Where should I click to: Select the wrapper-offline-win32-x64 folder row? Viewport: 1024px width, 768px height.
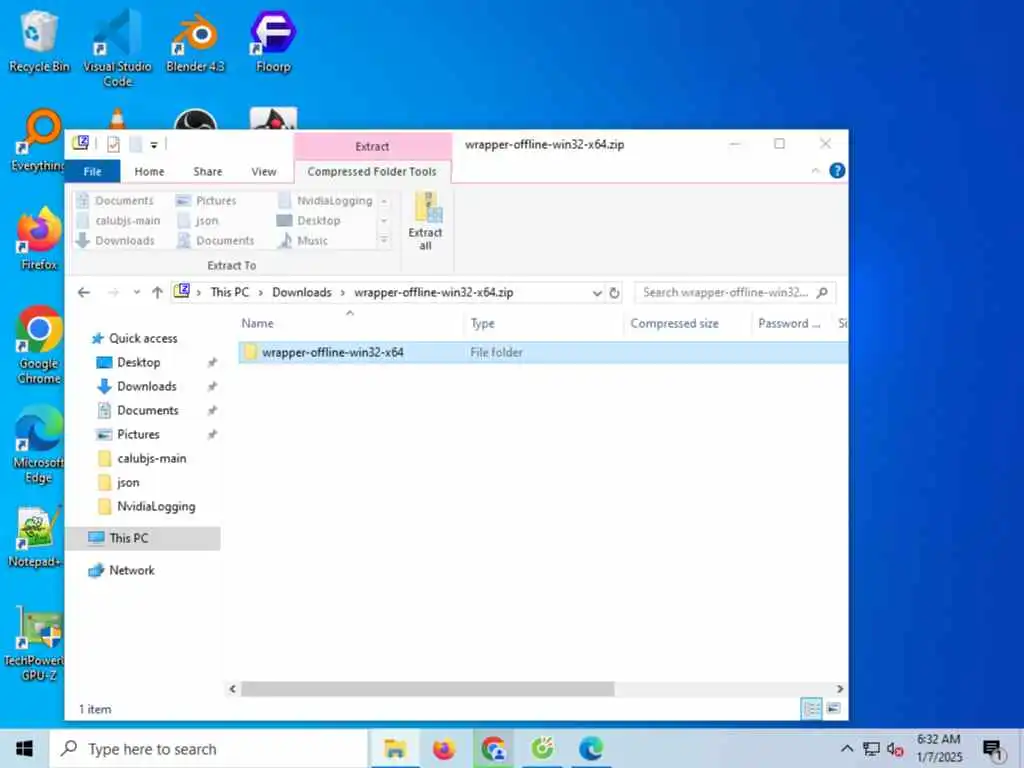[x=542, y=353]
